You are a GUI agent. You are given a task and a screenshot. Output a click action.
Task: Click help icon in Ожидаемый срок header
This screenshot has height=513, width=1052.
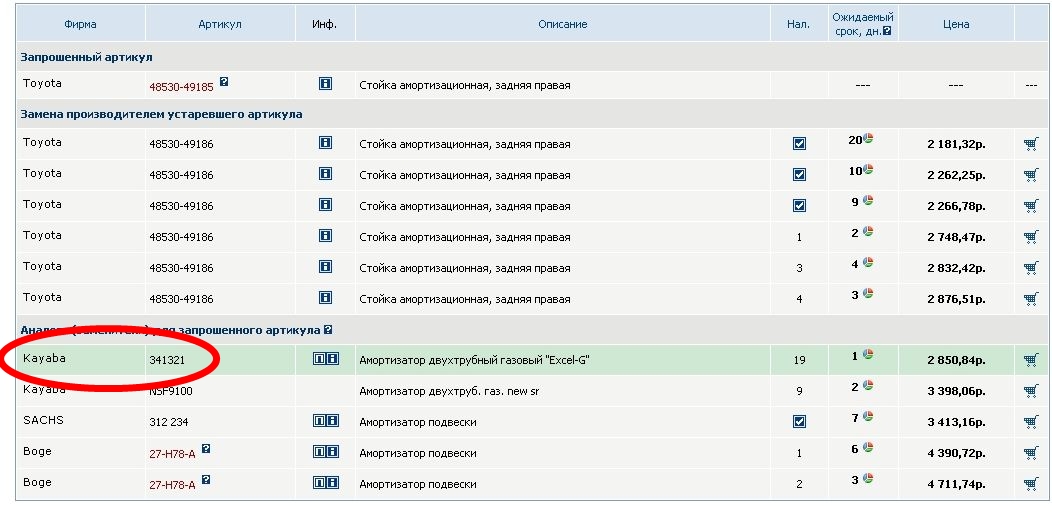(887, 31)
